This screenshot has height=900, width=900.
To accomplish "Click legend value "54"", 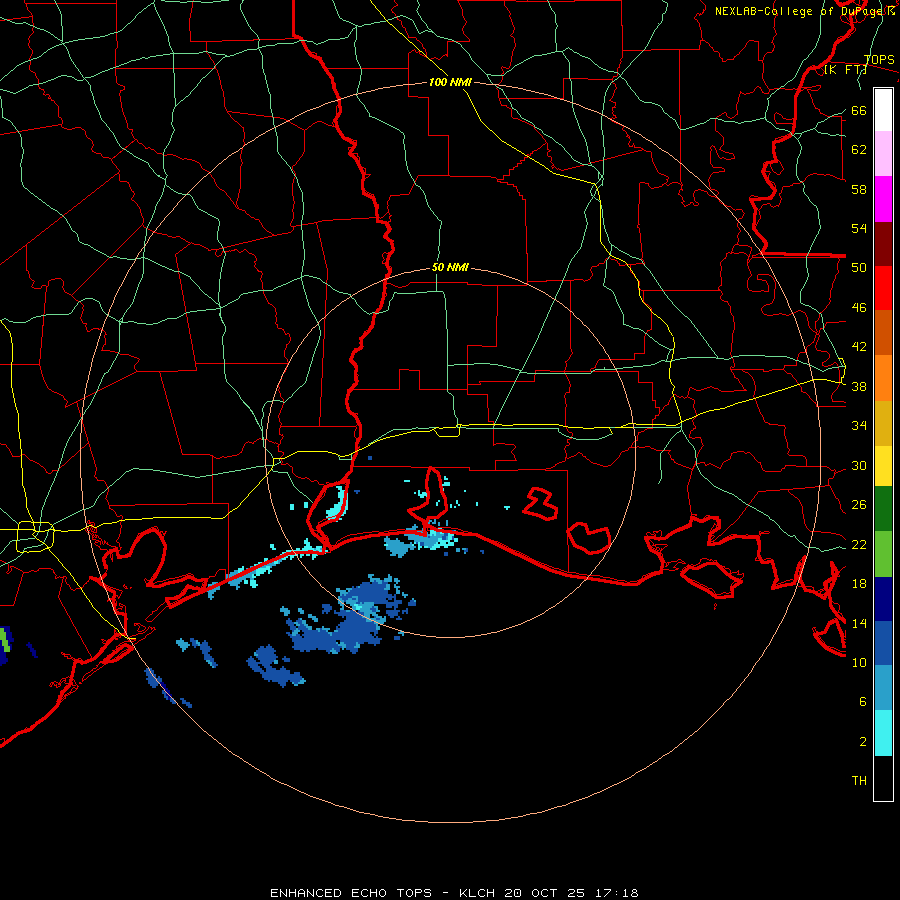I will [859, 228].
